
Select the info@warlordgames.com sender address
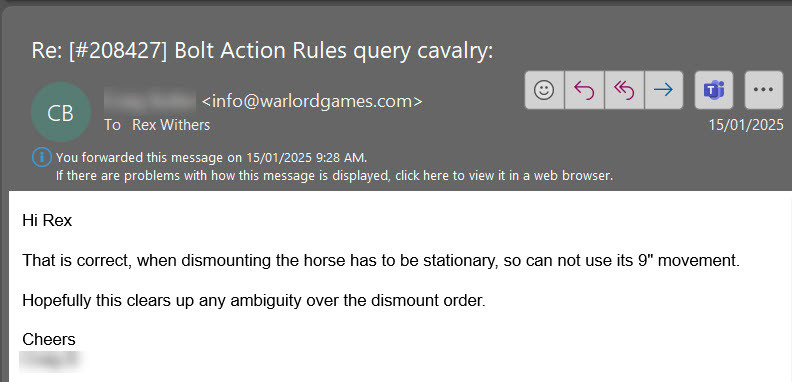tap(312, 101)
